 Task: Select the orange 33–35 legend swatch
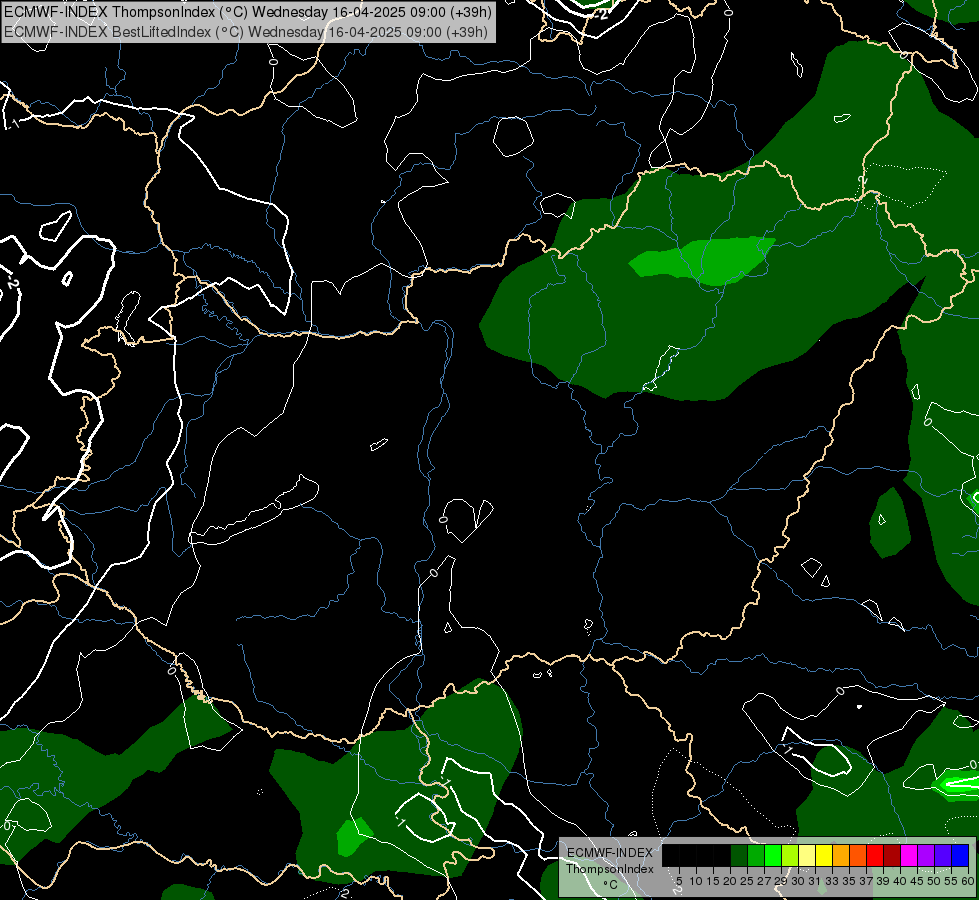[x=841, y=856]
